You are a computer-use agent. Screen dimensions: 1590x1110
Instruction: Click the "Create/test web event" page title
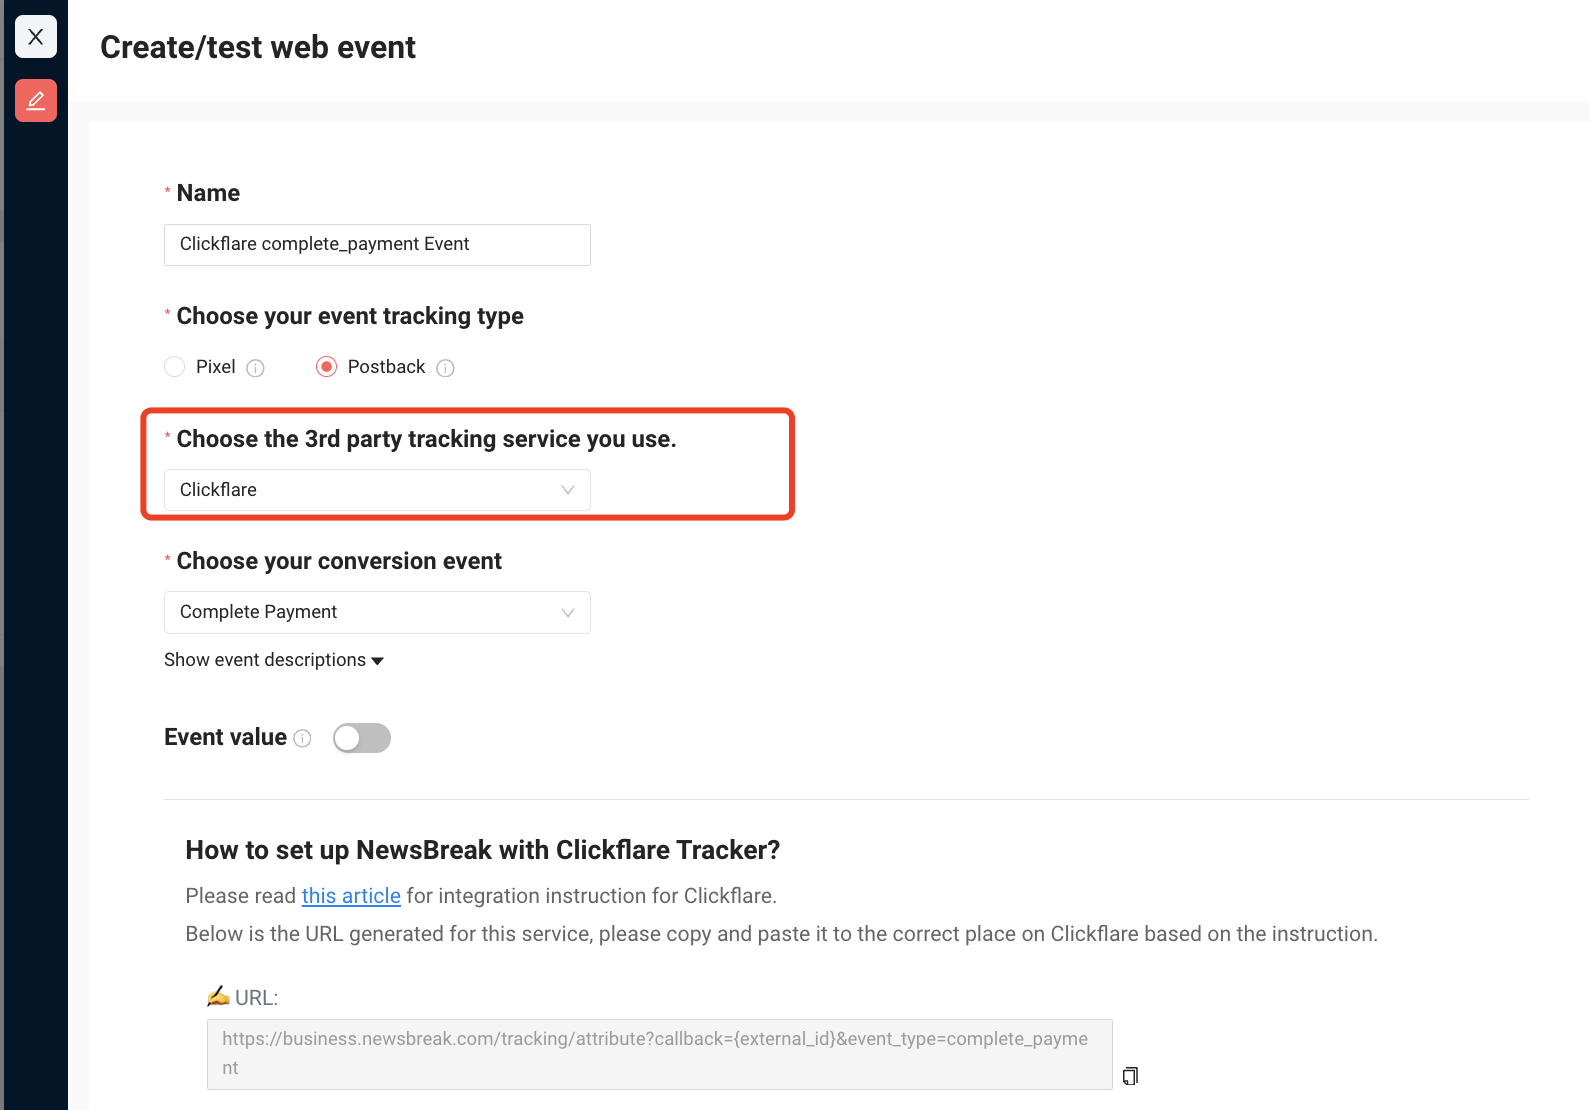coord(258,47)
